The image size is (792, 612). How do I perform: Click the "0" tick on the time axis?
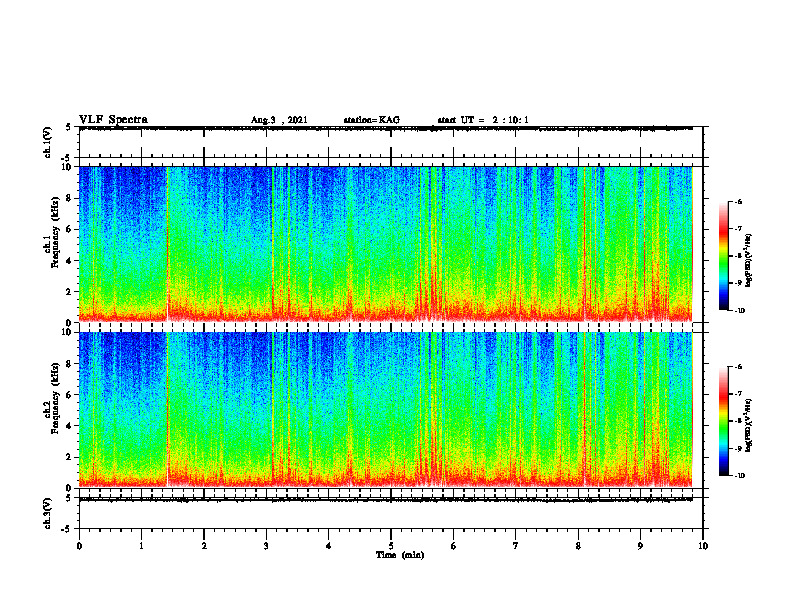[x=79, y=546]
